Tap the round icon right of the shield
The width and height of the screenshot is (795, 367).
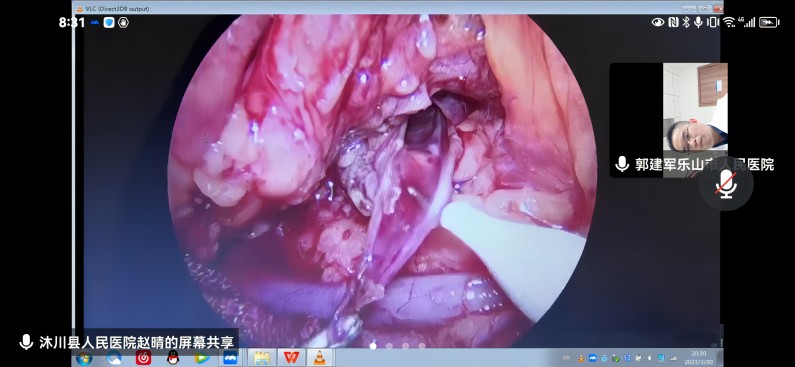pyautogui.click(x=123, y=22)
